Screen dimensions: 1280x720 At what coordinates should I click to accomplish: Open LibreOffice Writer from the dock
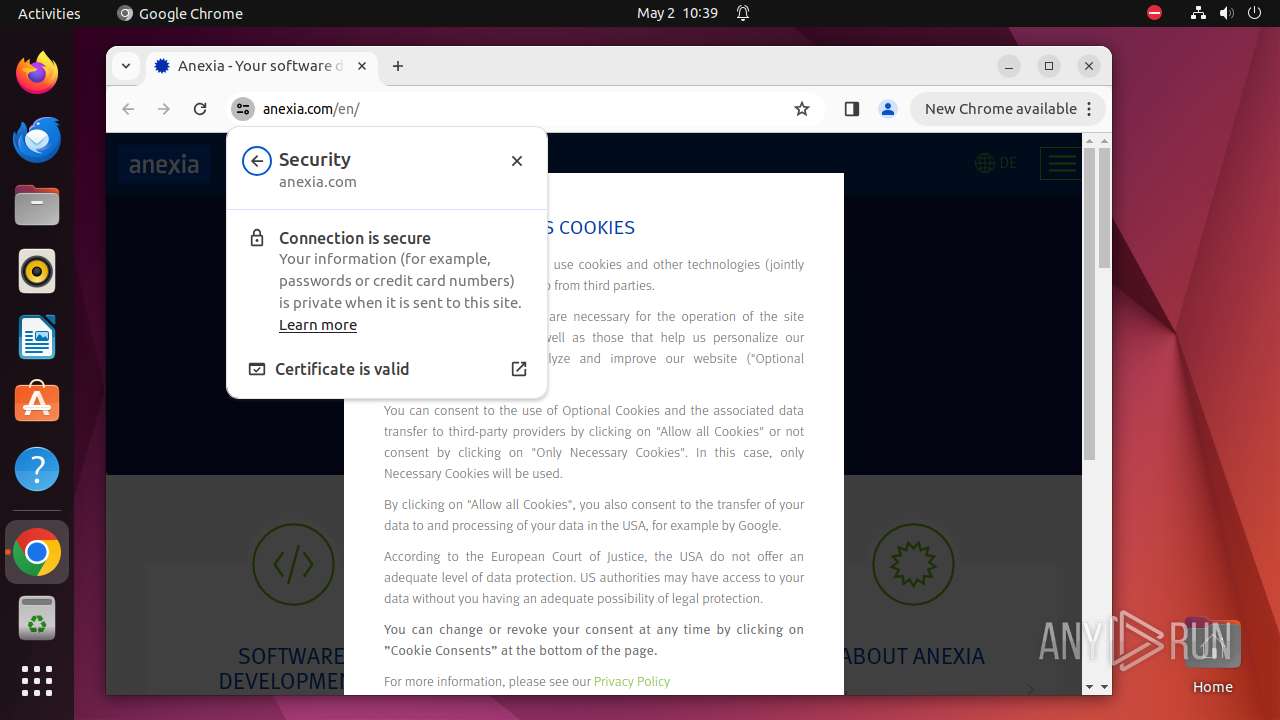point(37,338)
